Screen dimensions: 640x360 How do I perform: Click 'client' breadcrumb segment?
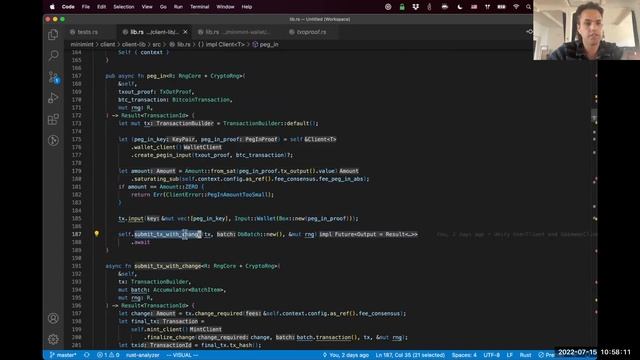108,44
